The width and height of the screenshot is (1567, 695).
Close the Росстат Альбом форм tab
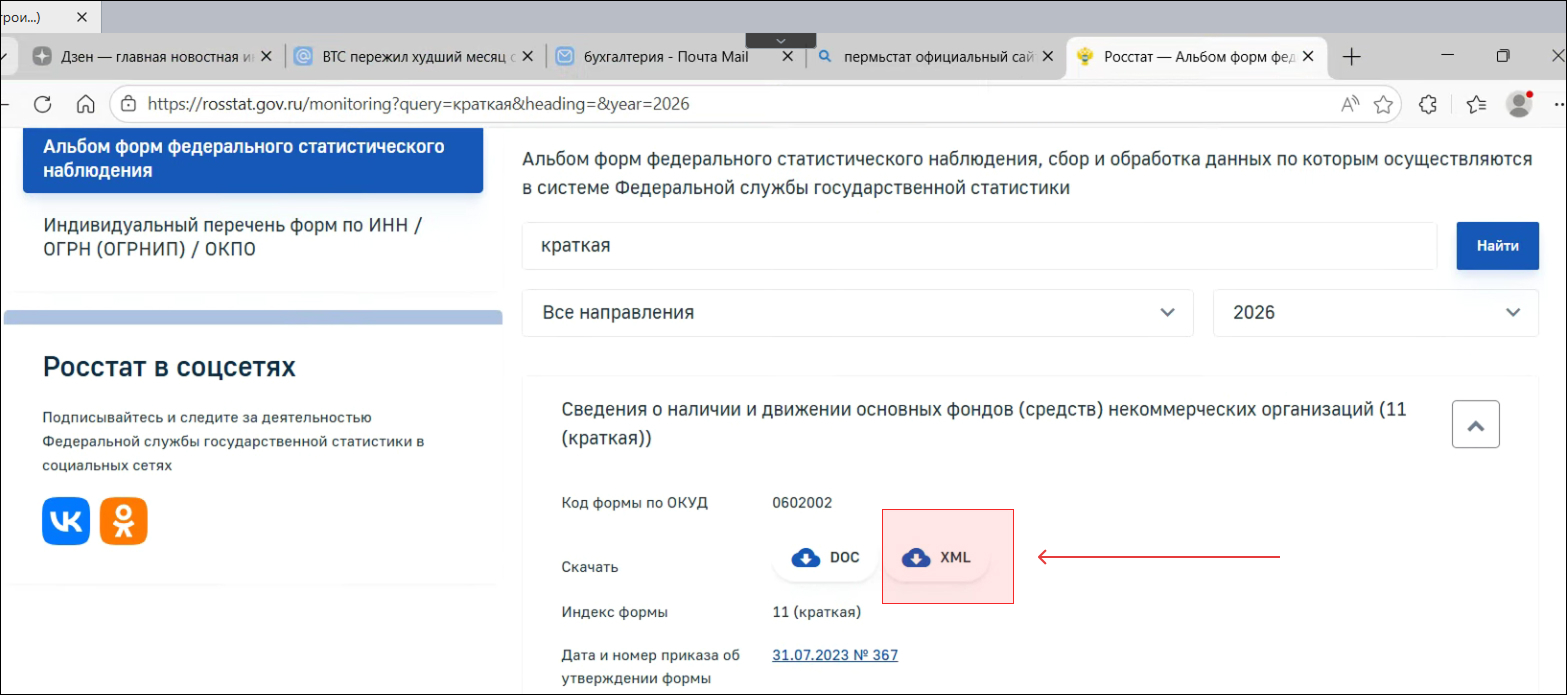tap(1310, 57)
